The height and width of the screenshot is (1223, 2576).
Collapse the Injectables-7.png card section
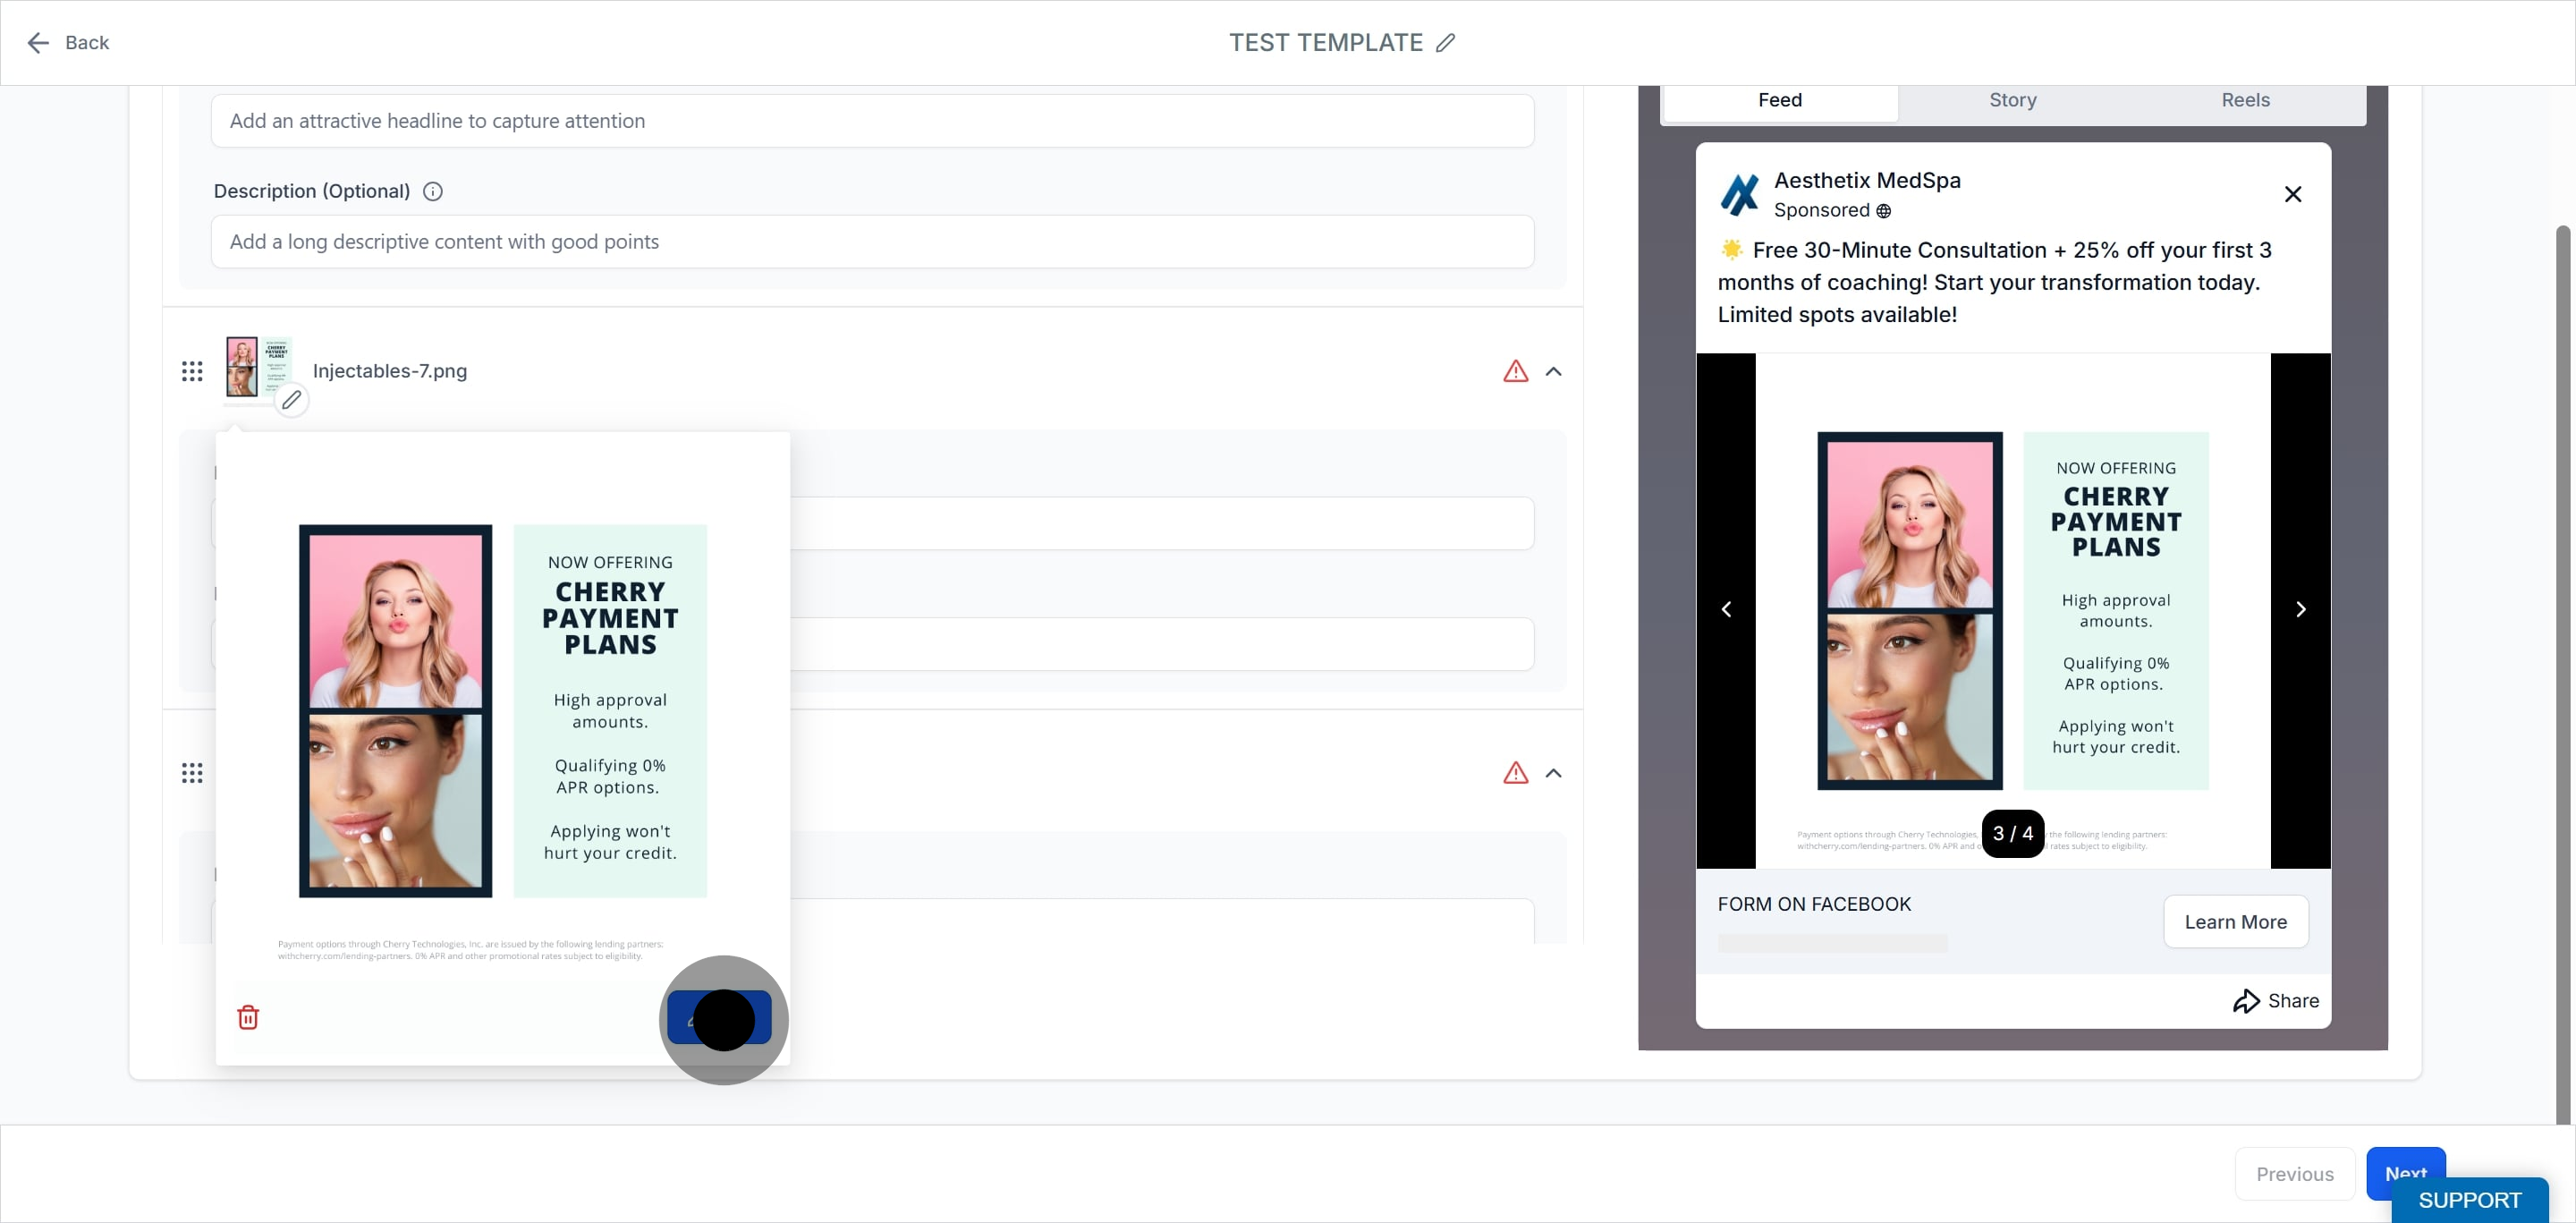[x=1554, y=372]
